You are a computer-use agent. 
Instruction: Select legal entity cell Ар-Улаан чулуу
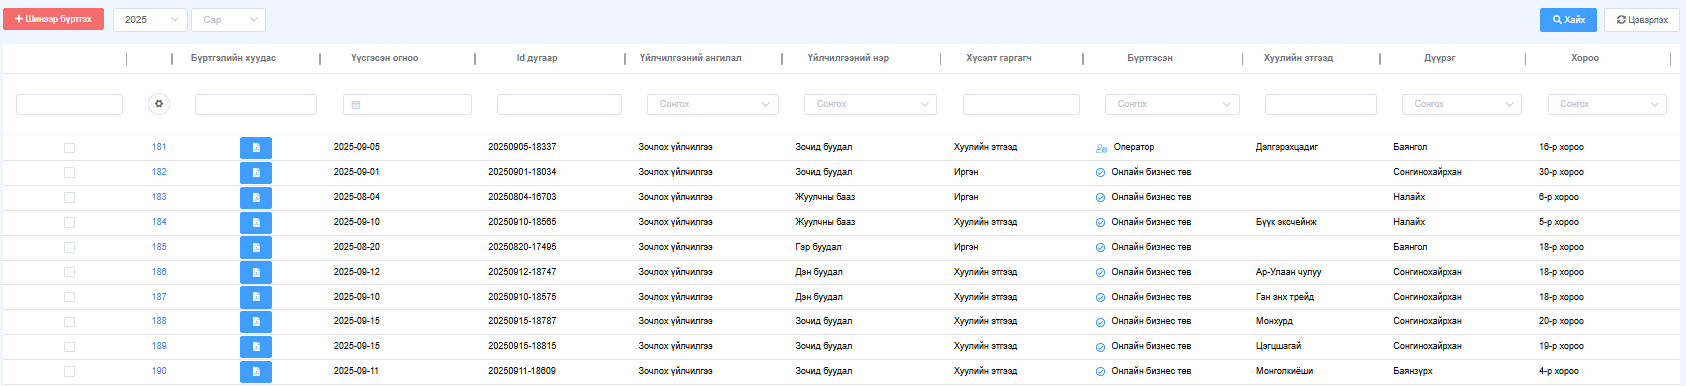pyautogui.click(x=1289, y=272)
